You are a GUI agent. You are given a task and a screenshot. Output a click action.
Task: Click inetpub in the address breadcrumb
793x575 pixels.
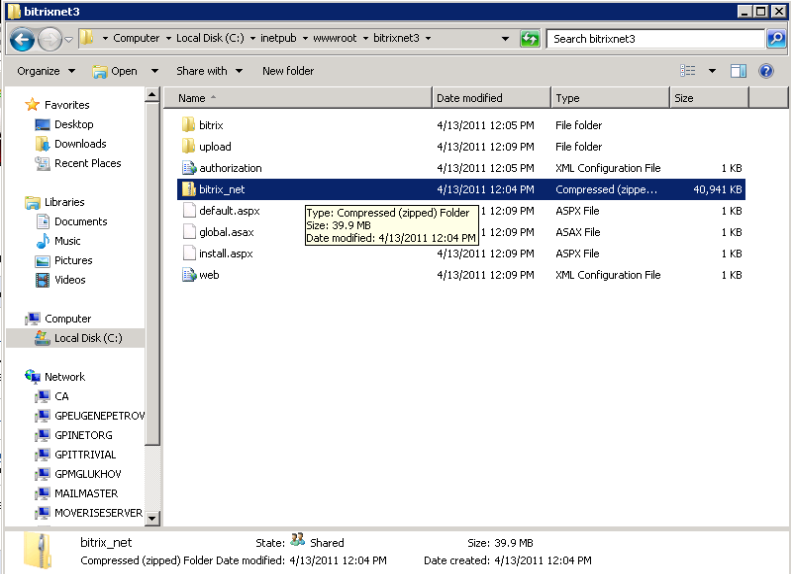tap(278, 38)
